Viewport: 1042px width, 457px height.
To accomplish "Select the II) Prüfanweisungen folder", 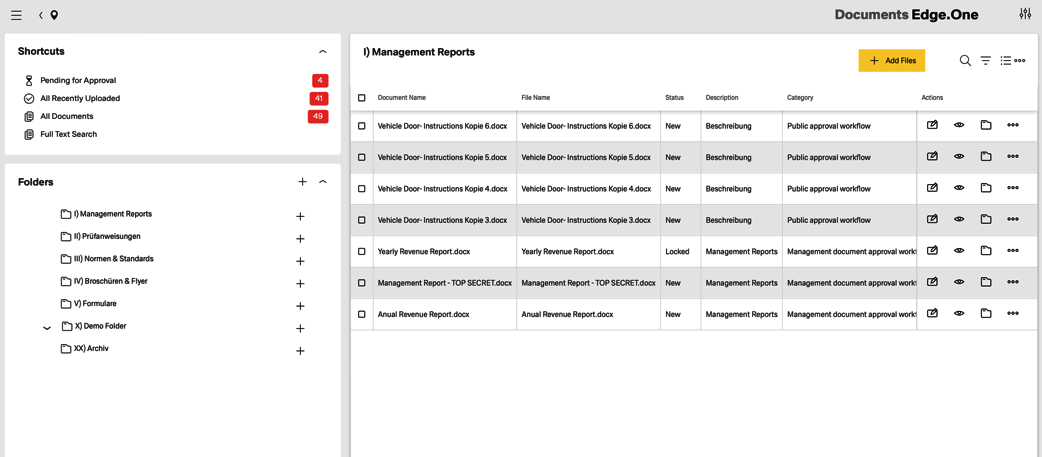I will tap(106, 237).
